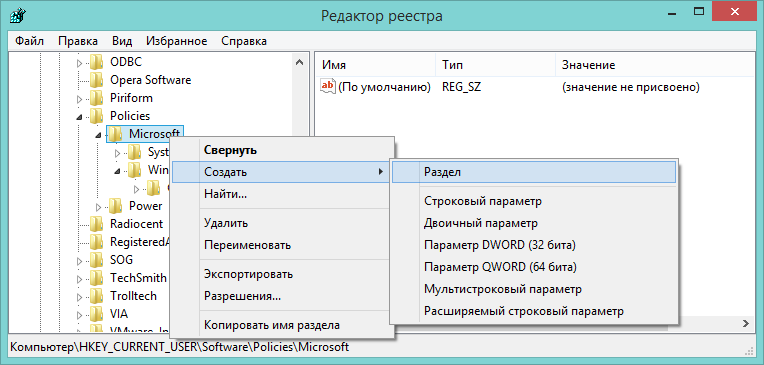The height and width of the screenshot is (365, 764).
Task: Select Параметр QWORD (64 бита)
Action: tap(534, 267)
